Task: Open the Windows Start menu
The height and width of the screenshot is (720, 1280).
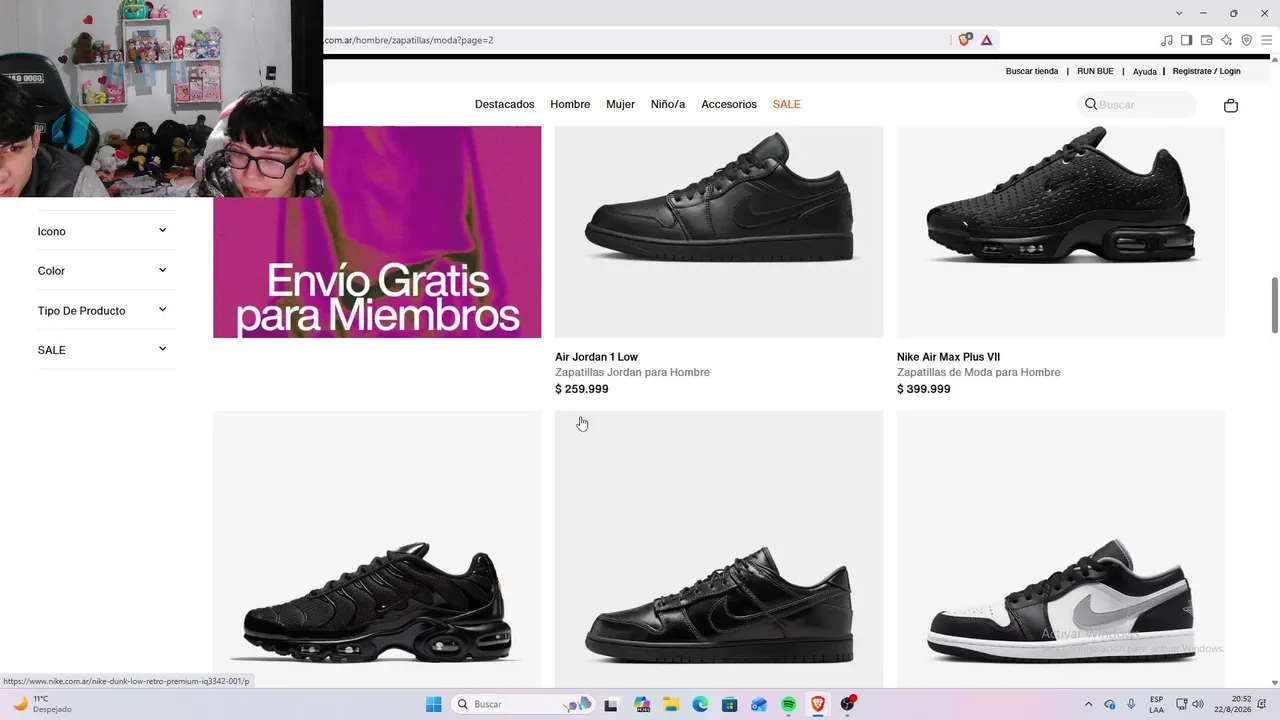Action: (433, 704)
